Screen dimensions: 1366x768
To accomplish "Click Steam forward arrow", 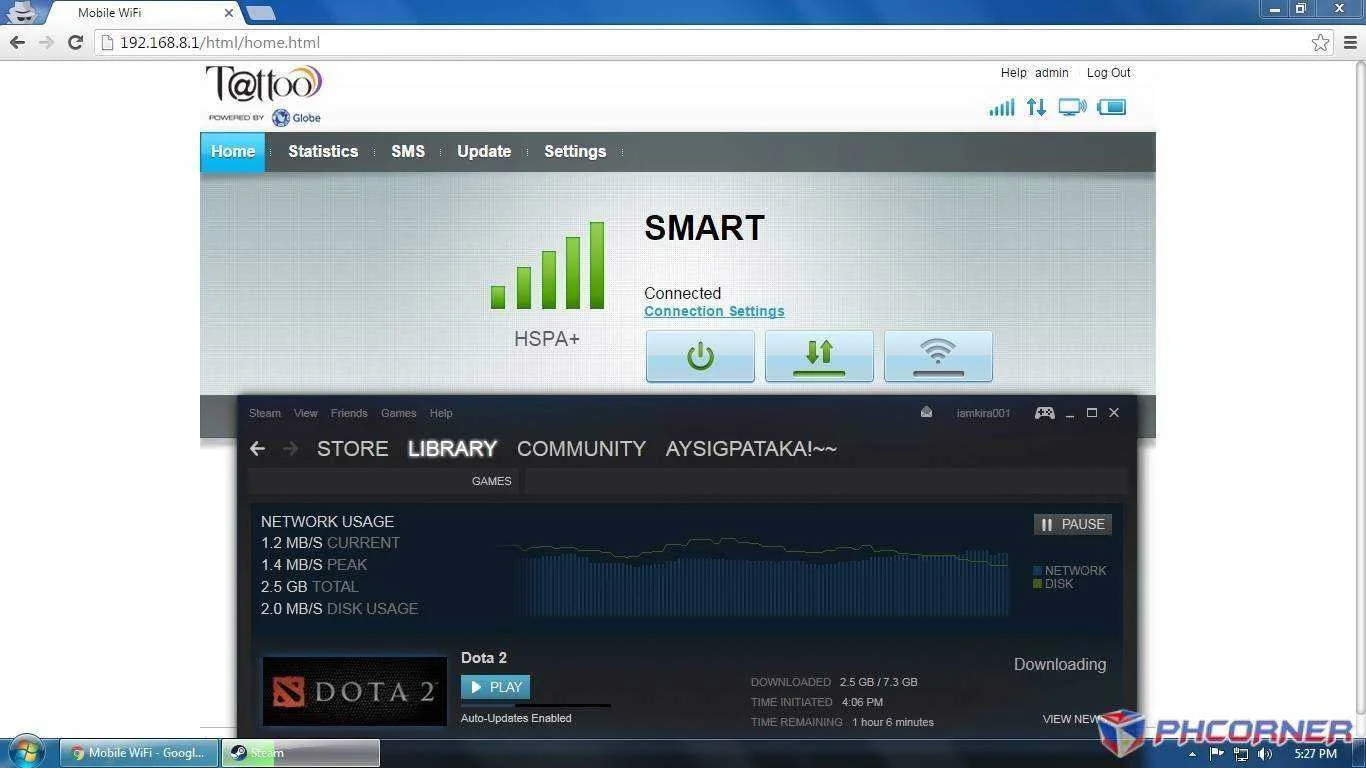I will tap(291, 449).
